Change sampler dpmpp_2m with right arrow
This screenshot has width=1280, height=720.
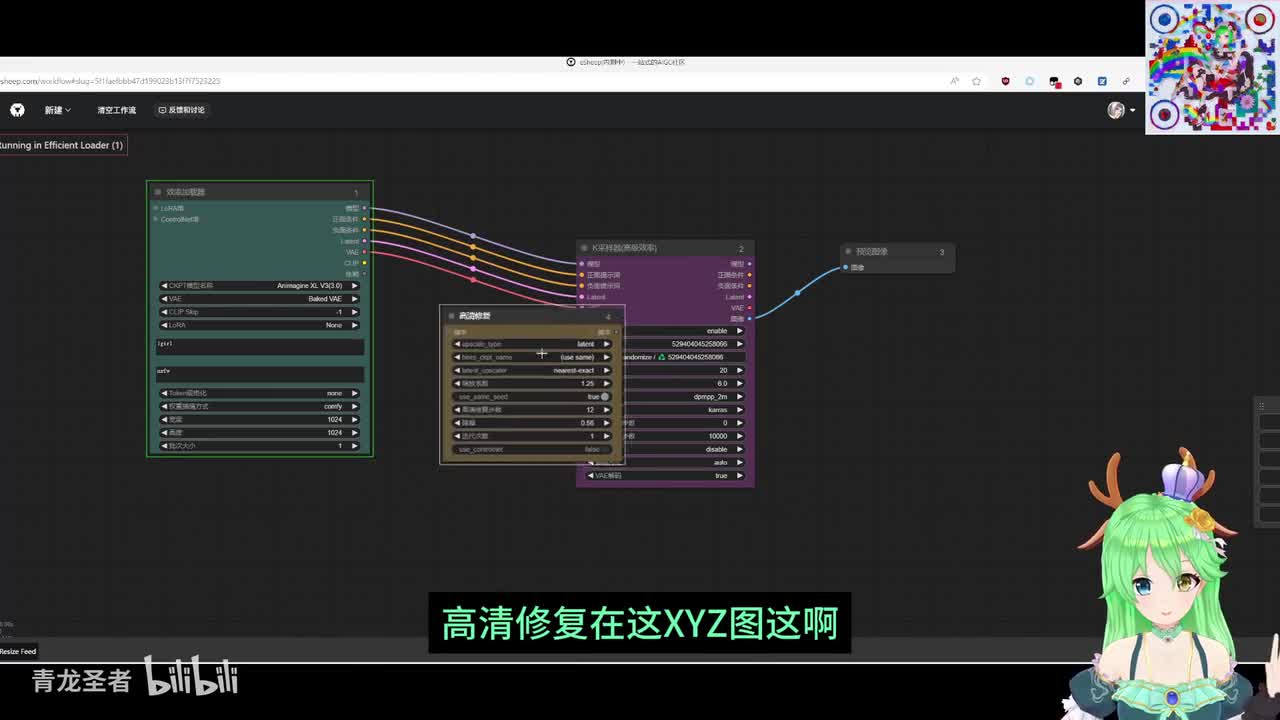pos(739,397)
